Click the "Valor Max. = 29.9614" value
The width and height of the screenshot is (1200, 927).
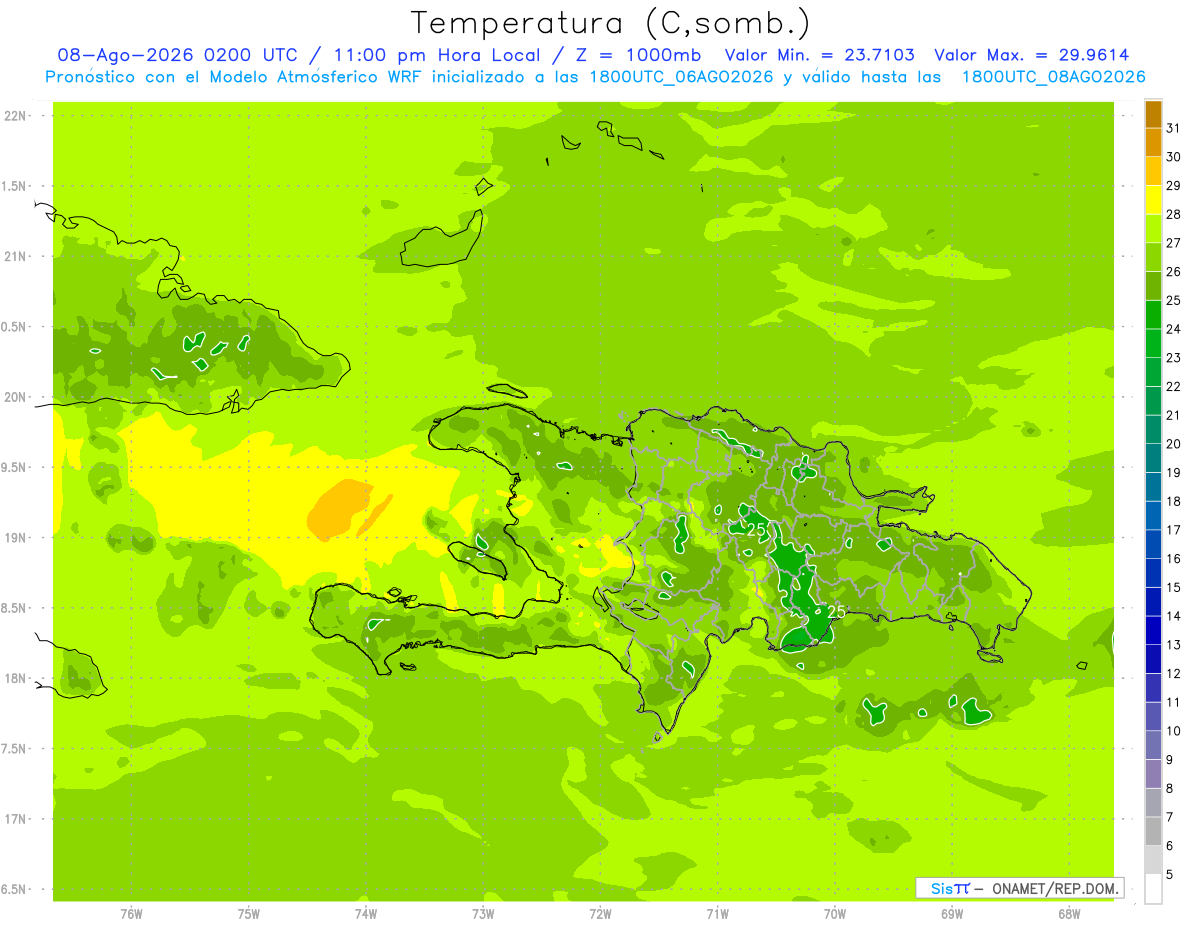point(1031,55)
